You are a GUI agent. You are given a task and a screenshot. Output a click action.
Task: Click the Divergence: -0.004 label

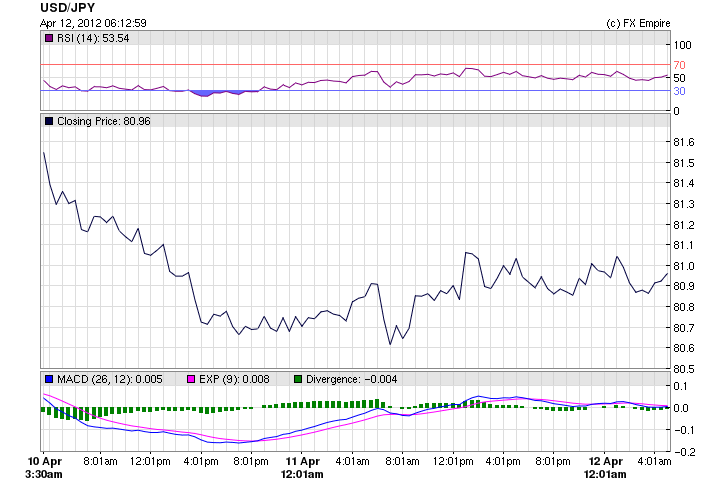tap(352, 379)
